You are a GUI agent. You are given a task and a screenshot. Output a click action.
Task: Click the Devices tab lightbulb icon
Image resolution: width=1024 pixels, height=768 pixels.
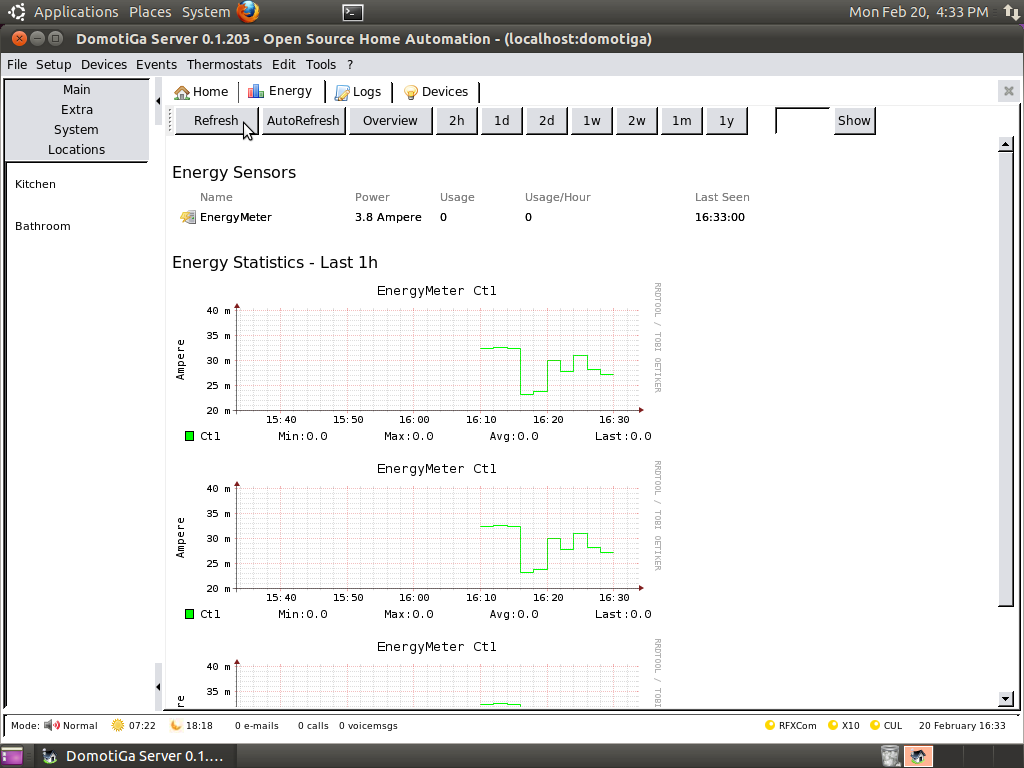pos(411,92)
